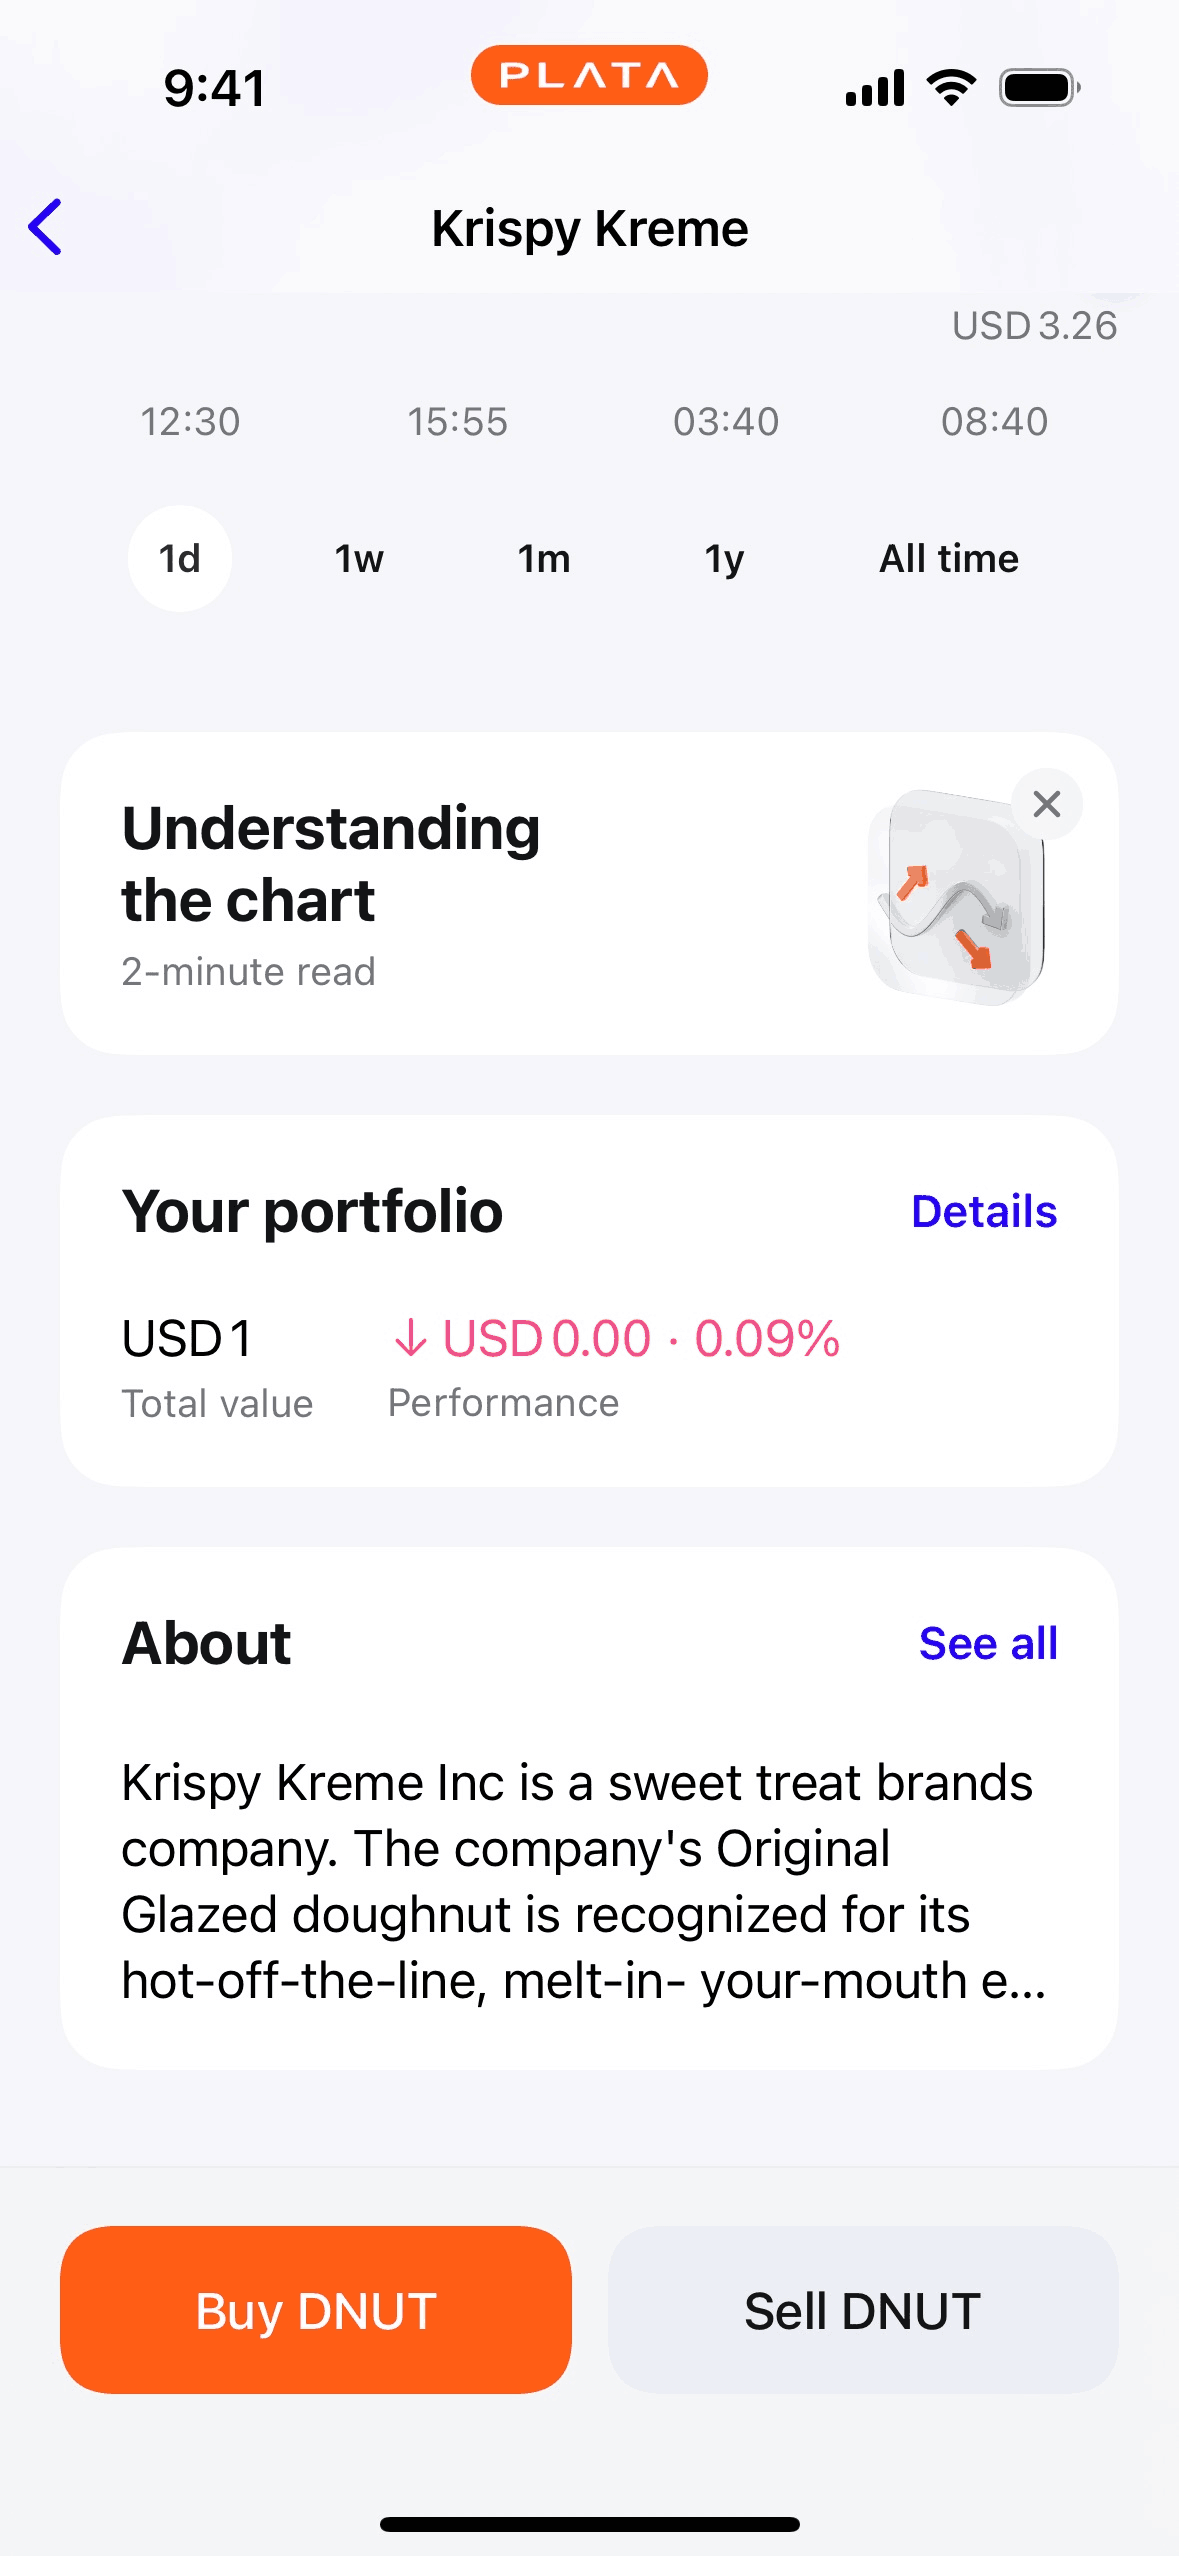Screen dimensions: 1179x2556
Task: Select the All time range
Action: click(x=949, y=559)
